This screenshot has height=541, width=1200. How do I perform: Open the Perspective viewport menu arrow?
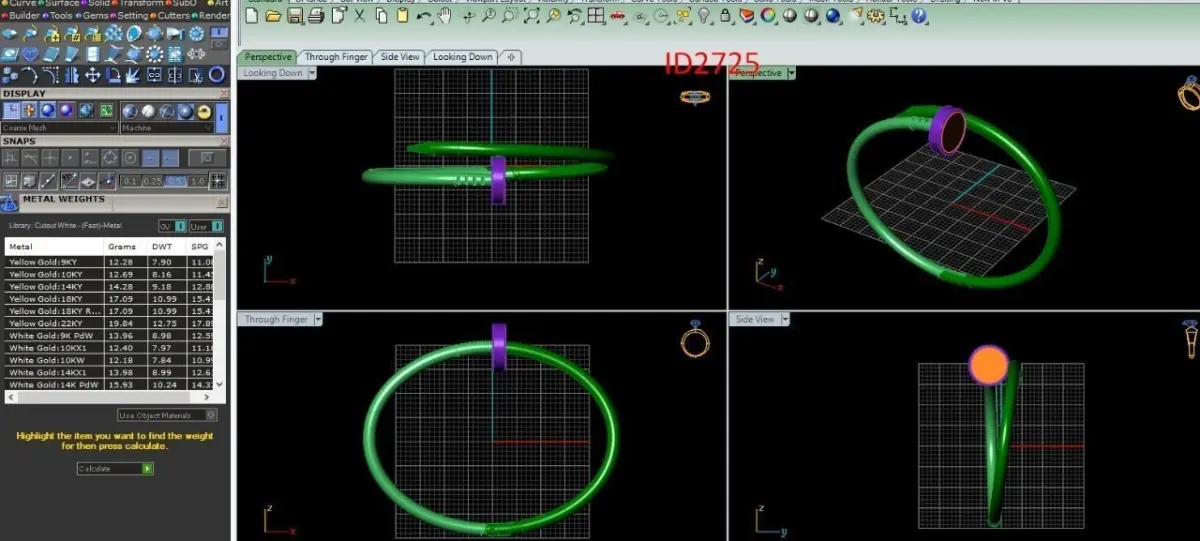click(x=792, y=73)
